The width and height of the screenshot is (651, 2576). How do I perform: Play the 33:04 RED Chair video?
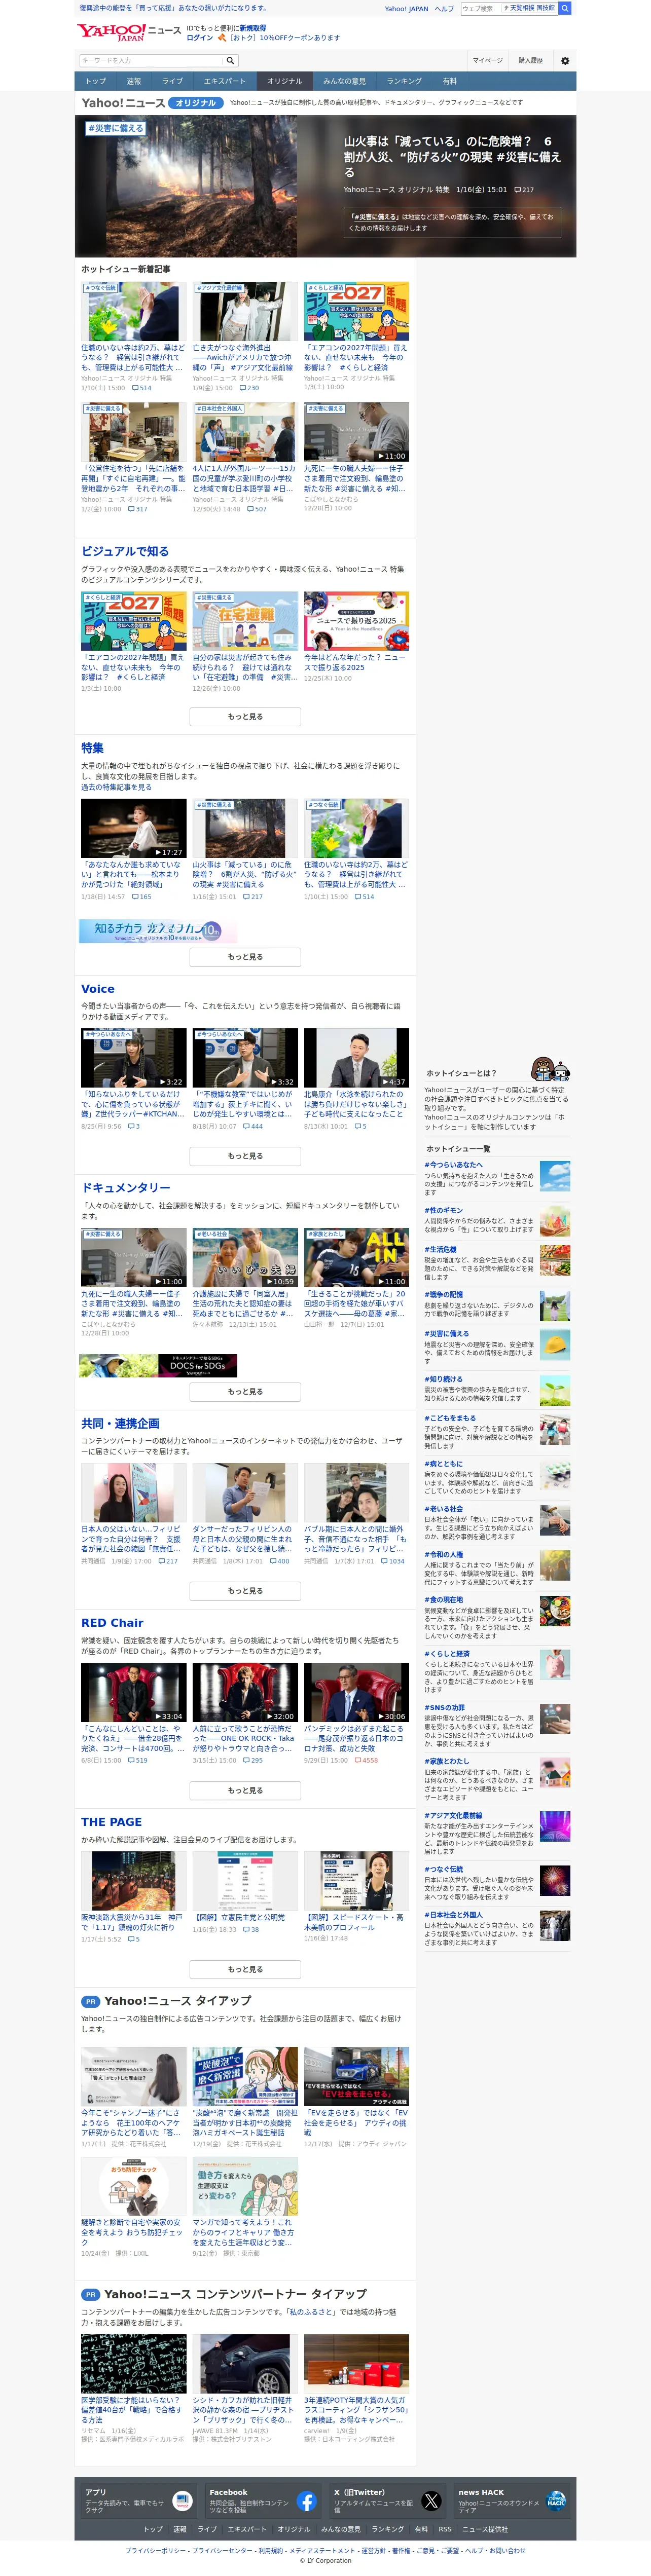point(133,1692)
